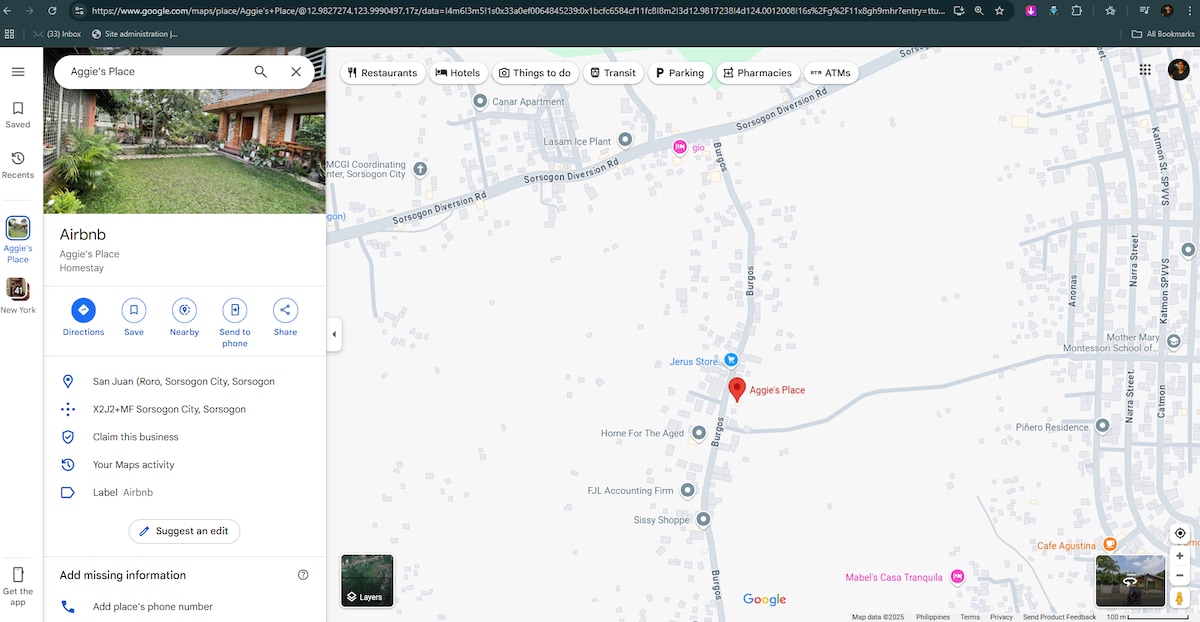The height and width of the screenshot is (622, 1200).
Task: Click the Jerus Store shopping pin
Action: click(731, 360)
